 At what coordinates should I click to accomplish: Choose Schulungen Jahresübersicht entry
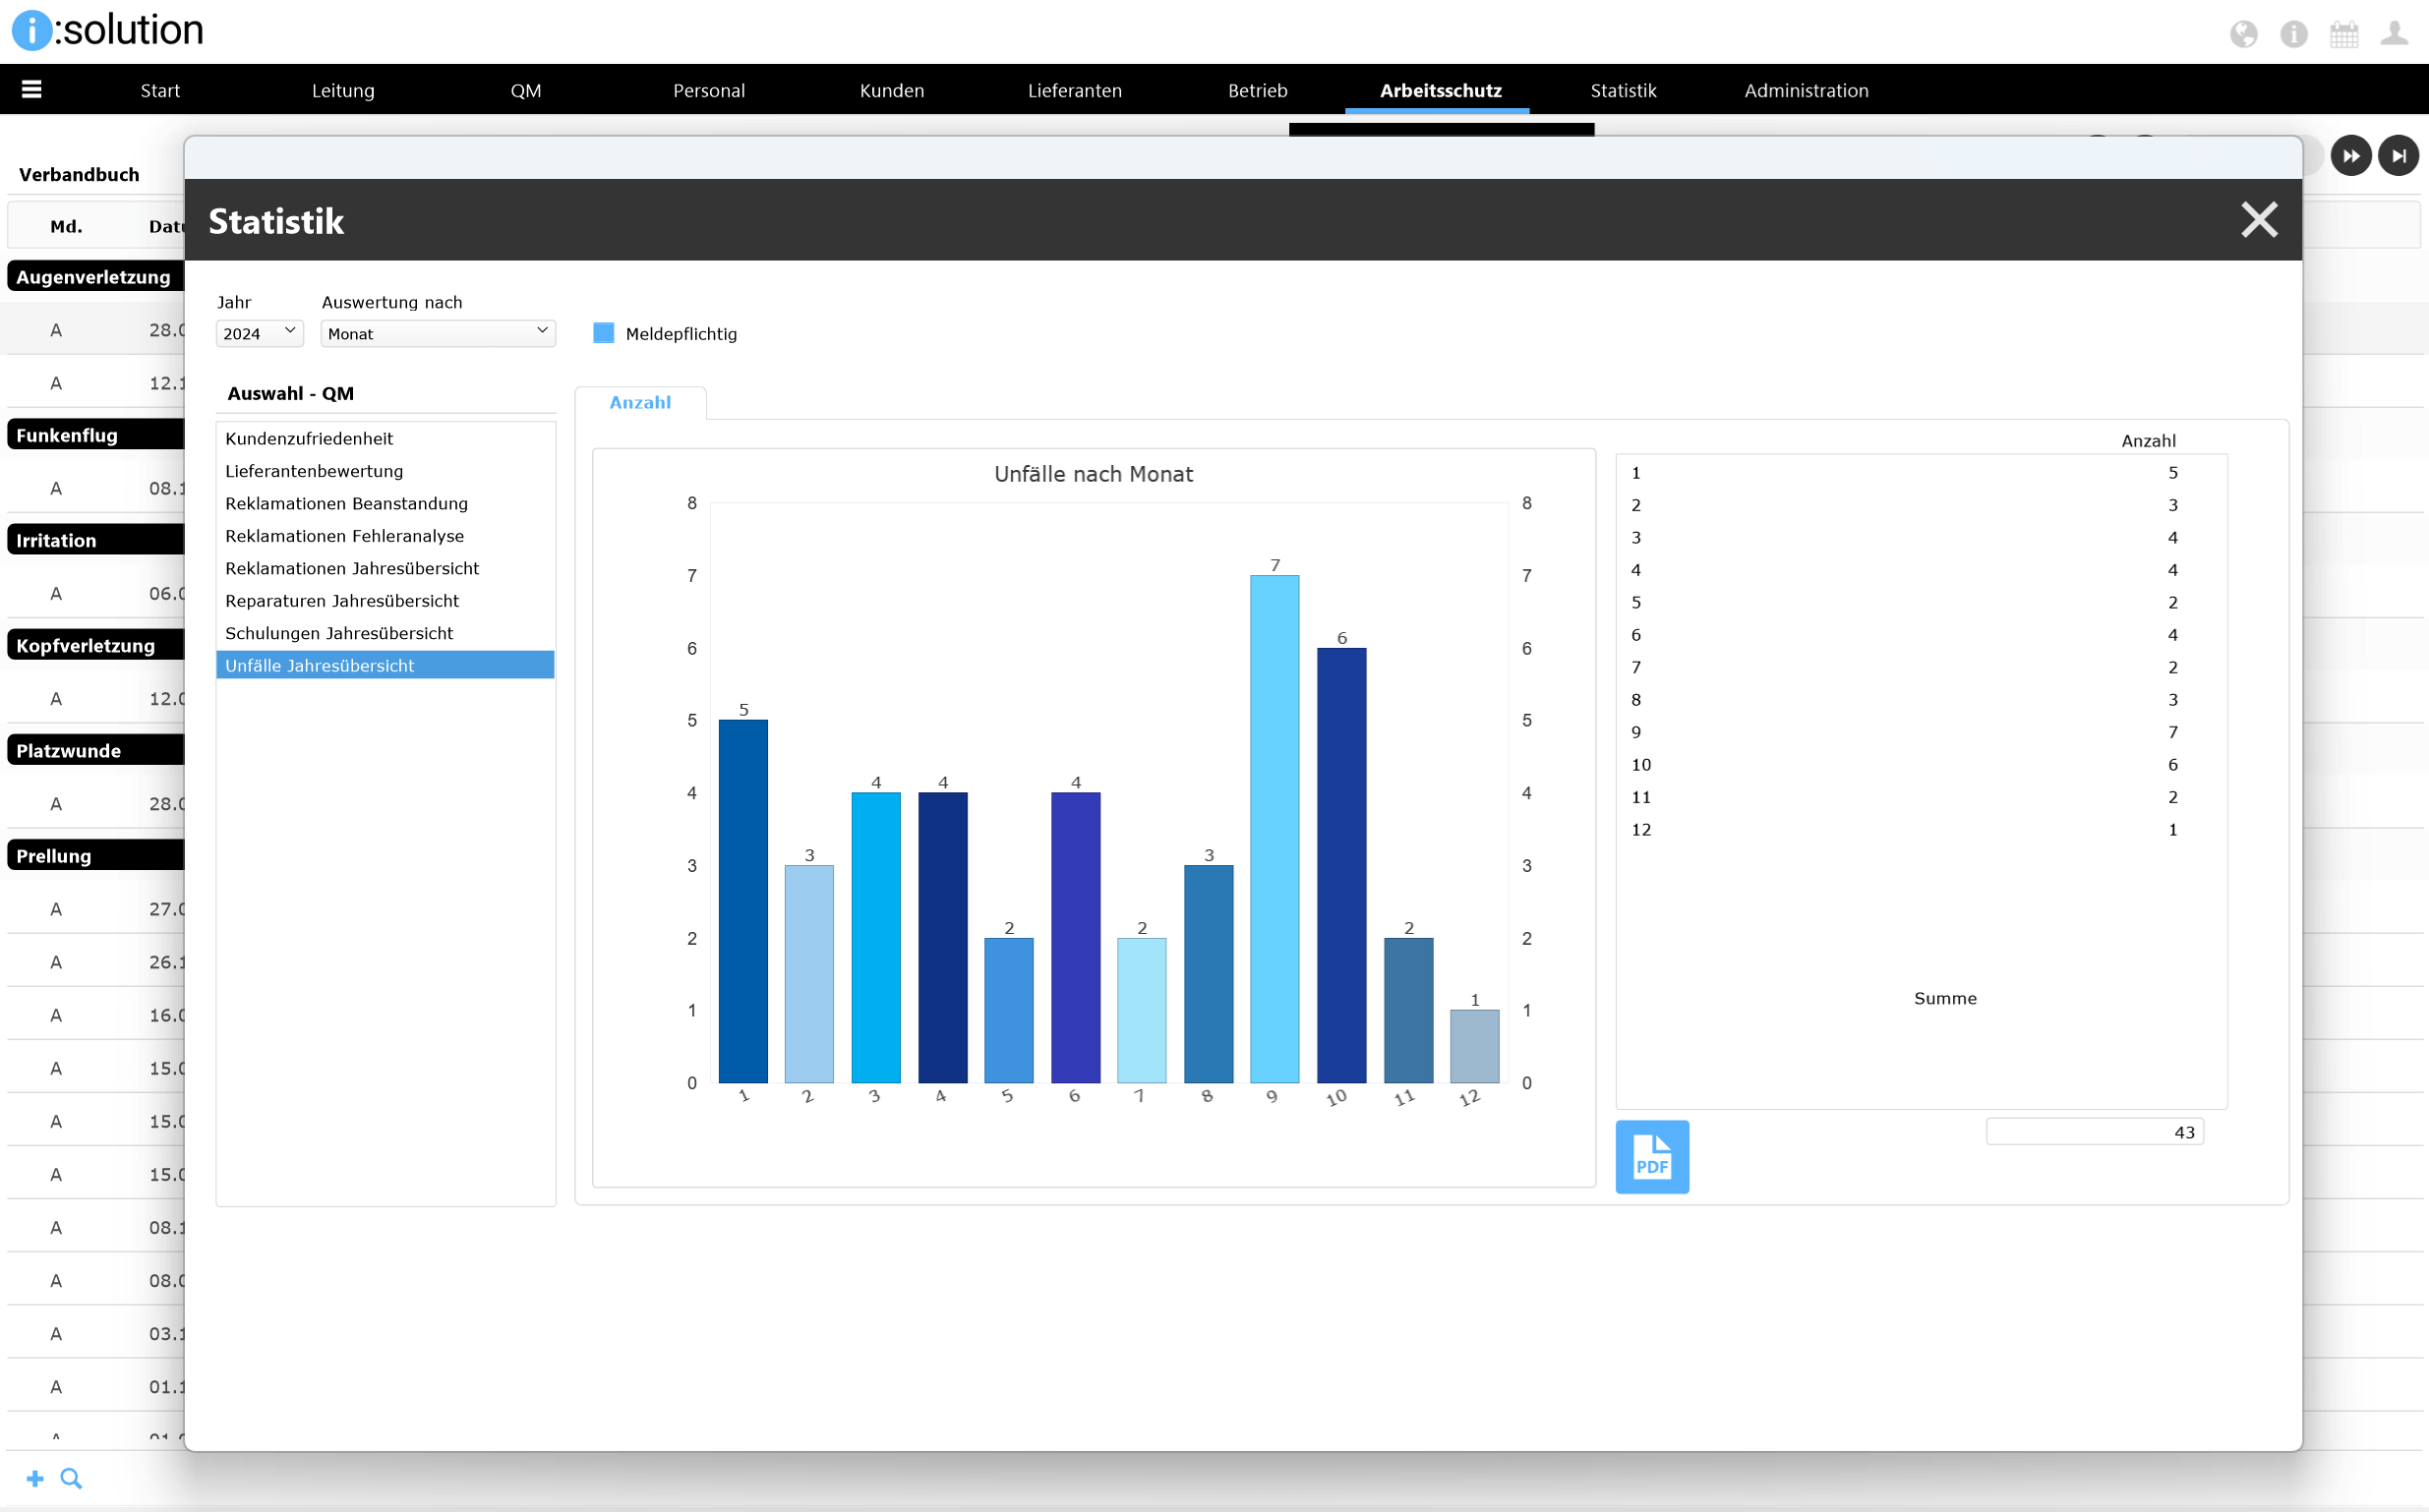pyautogui.click(x=339, y=633)
